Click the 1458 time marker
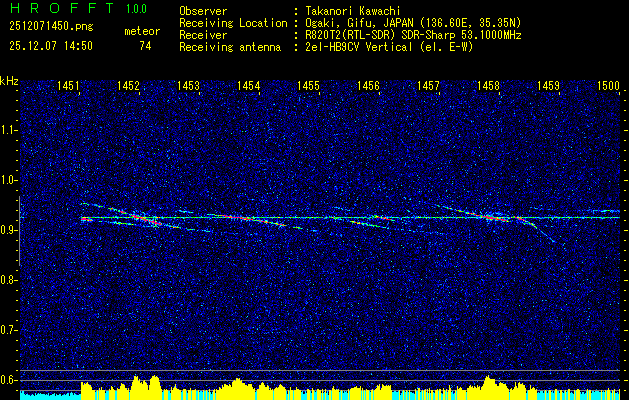This screenshot has height=400, width=629. coord(488,85)
